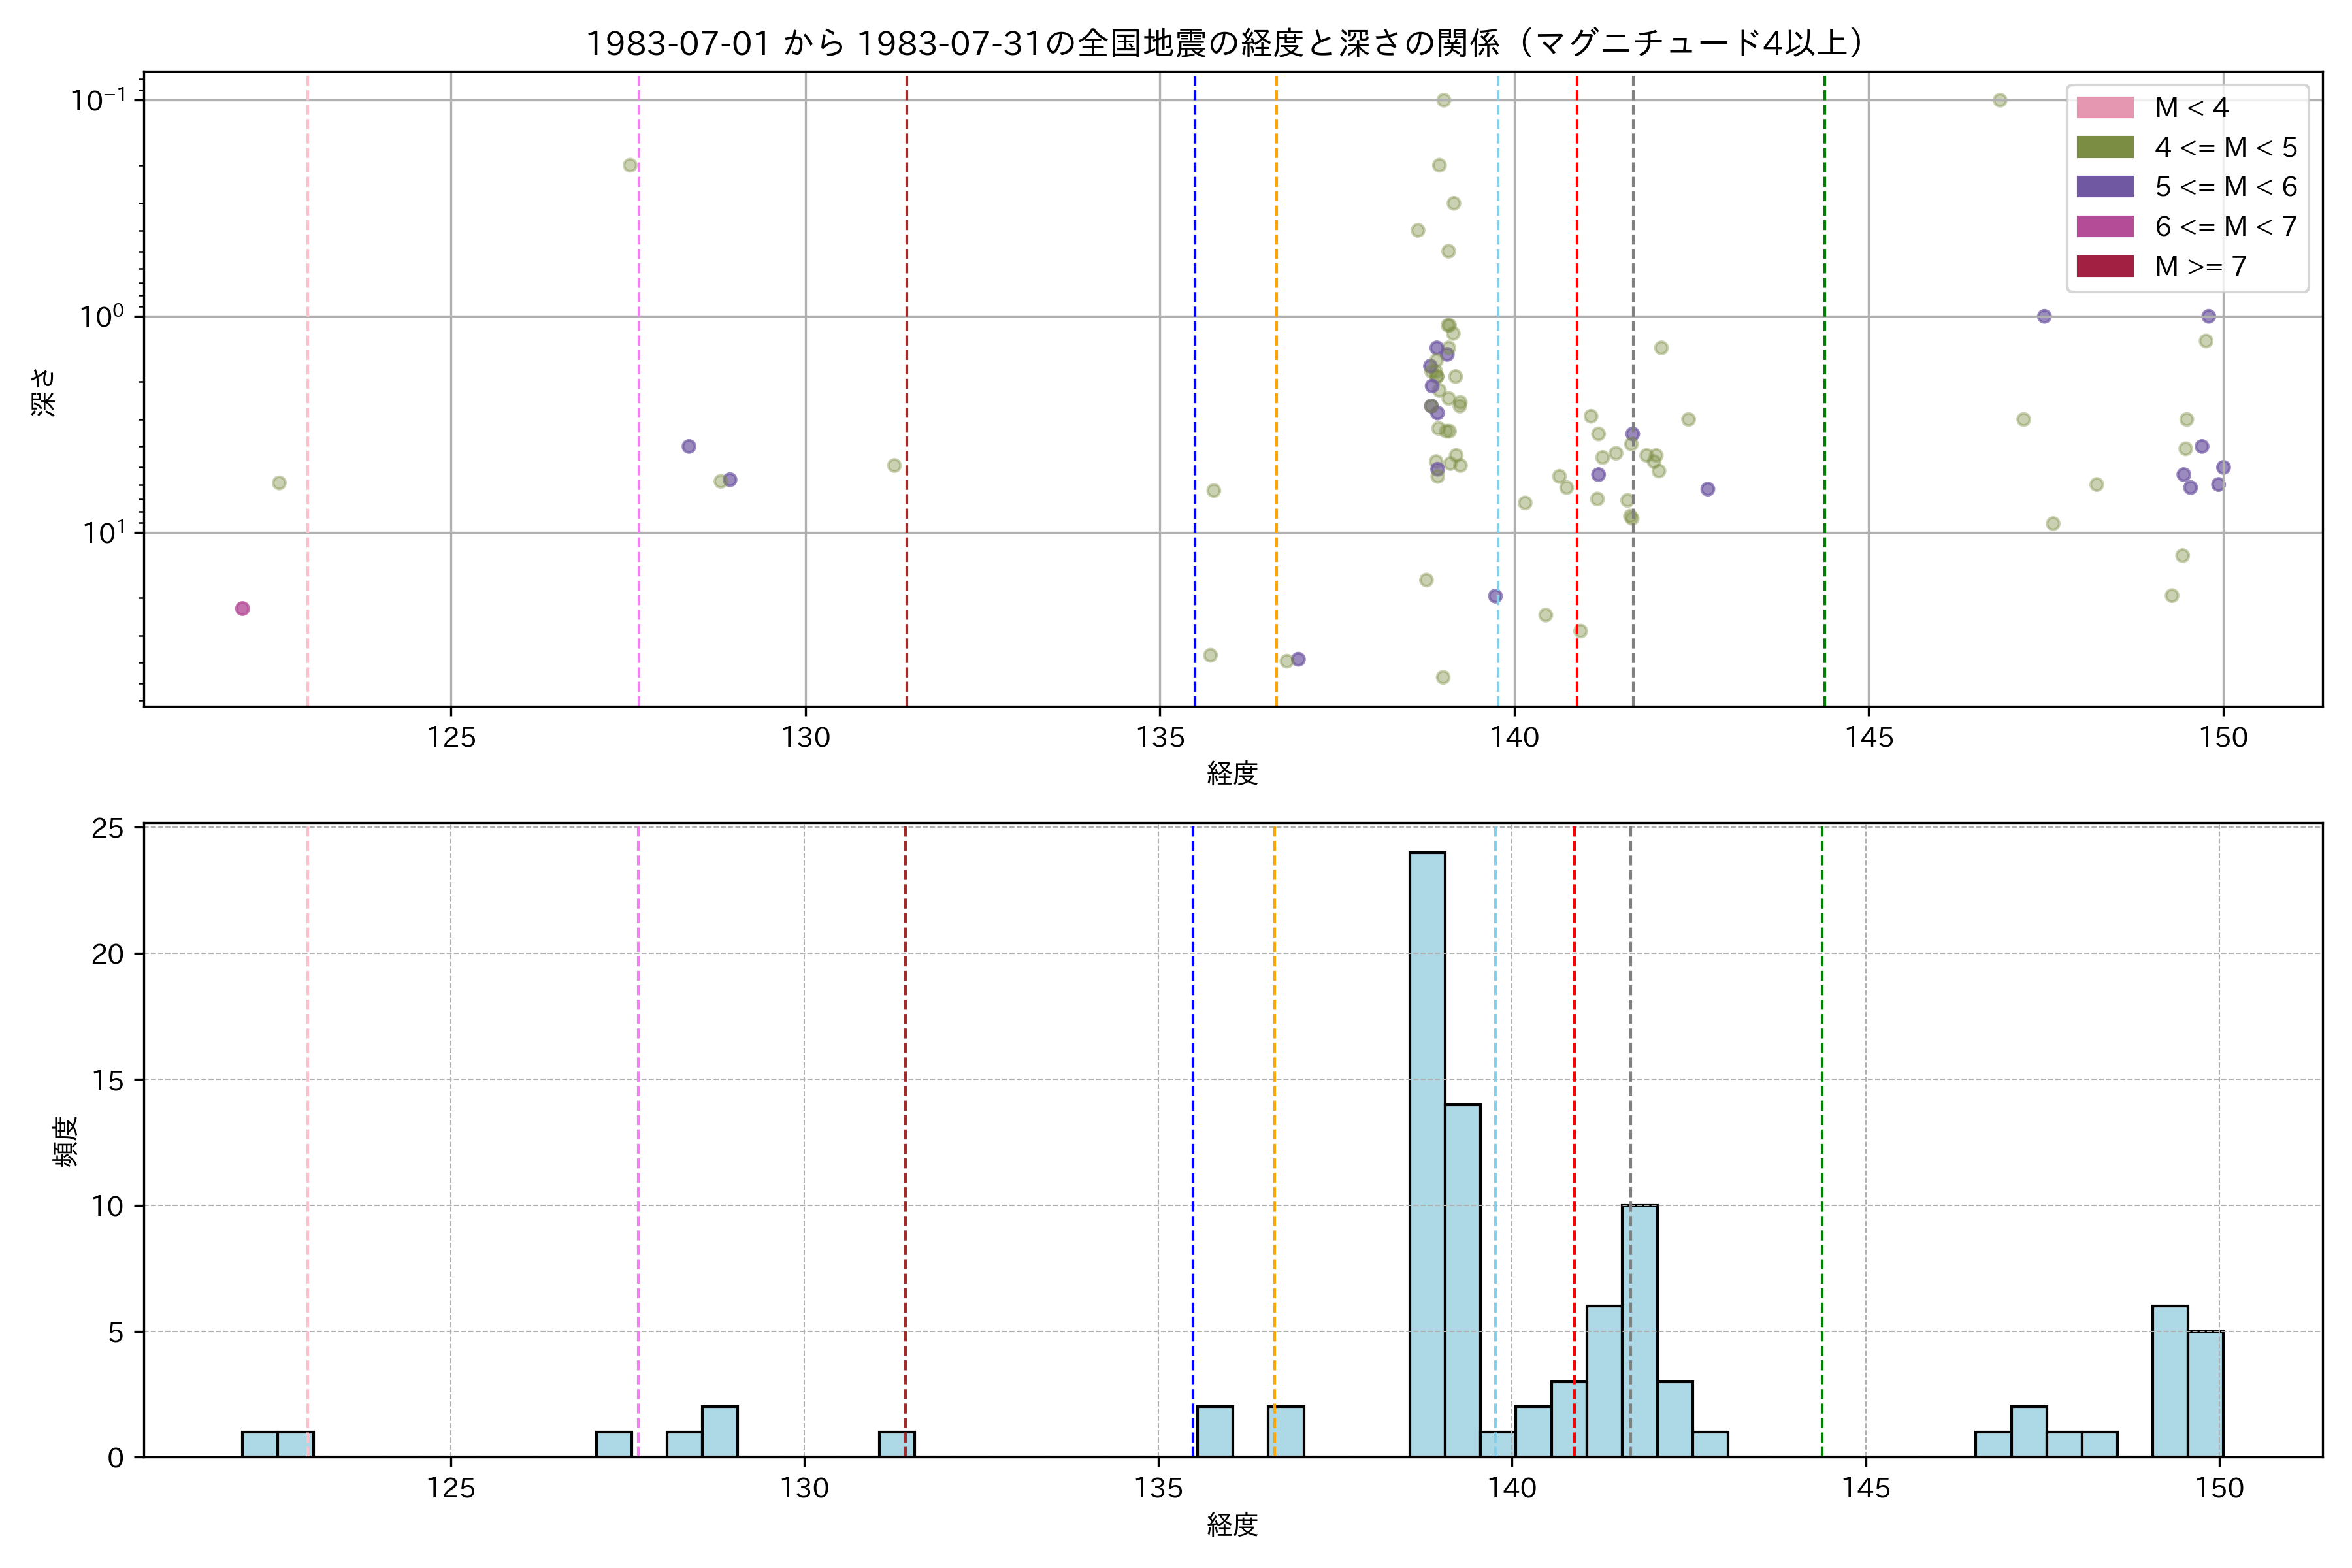This screenshot has height=1568, width=2352.
Task: Click the pink M < 4 legend swatch
Action: click(2104, 108)
